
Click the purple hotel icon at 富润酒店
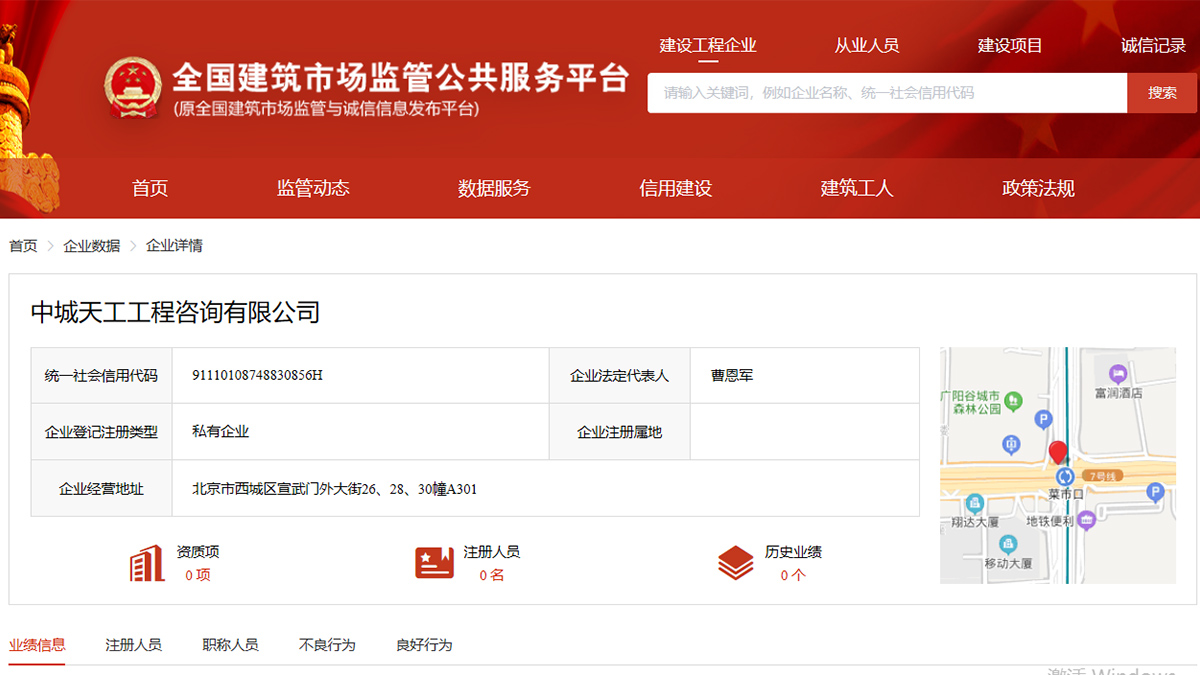click(1118, 374)
